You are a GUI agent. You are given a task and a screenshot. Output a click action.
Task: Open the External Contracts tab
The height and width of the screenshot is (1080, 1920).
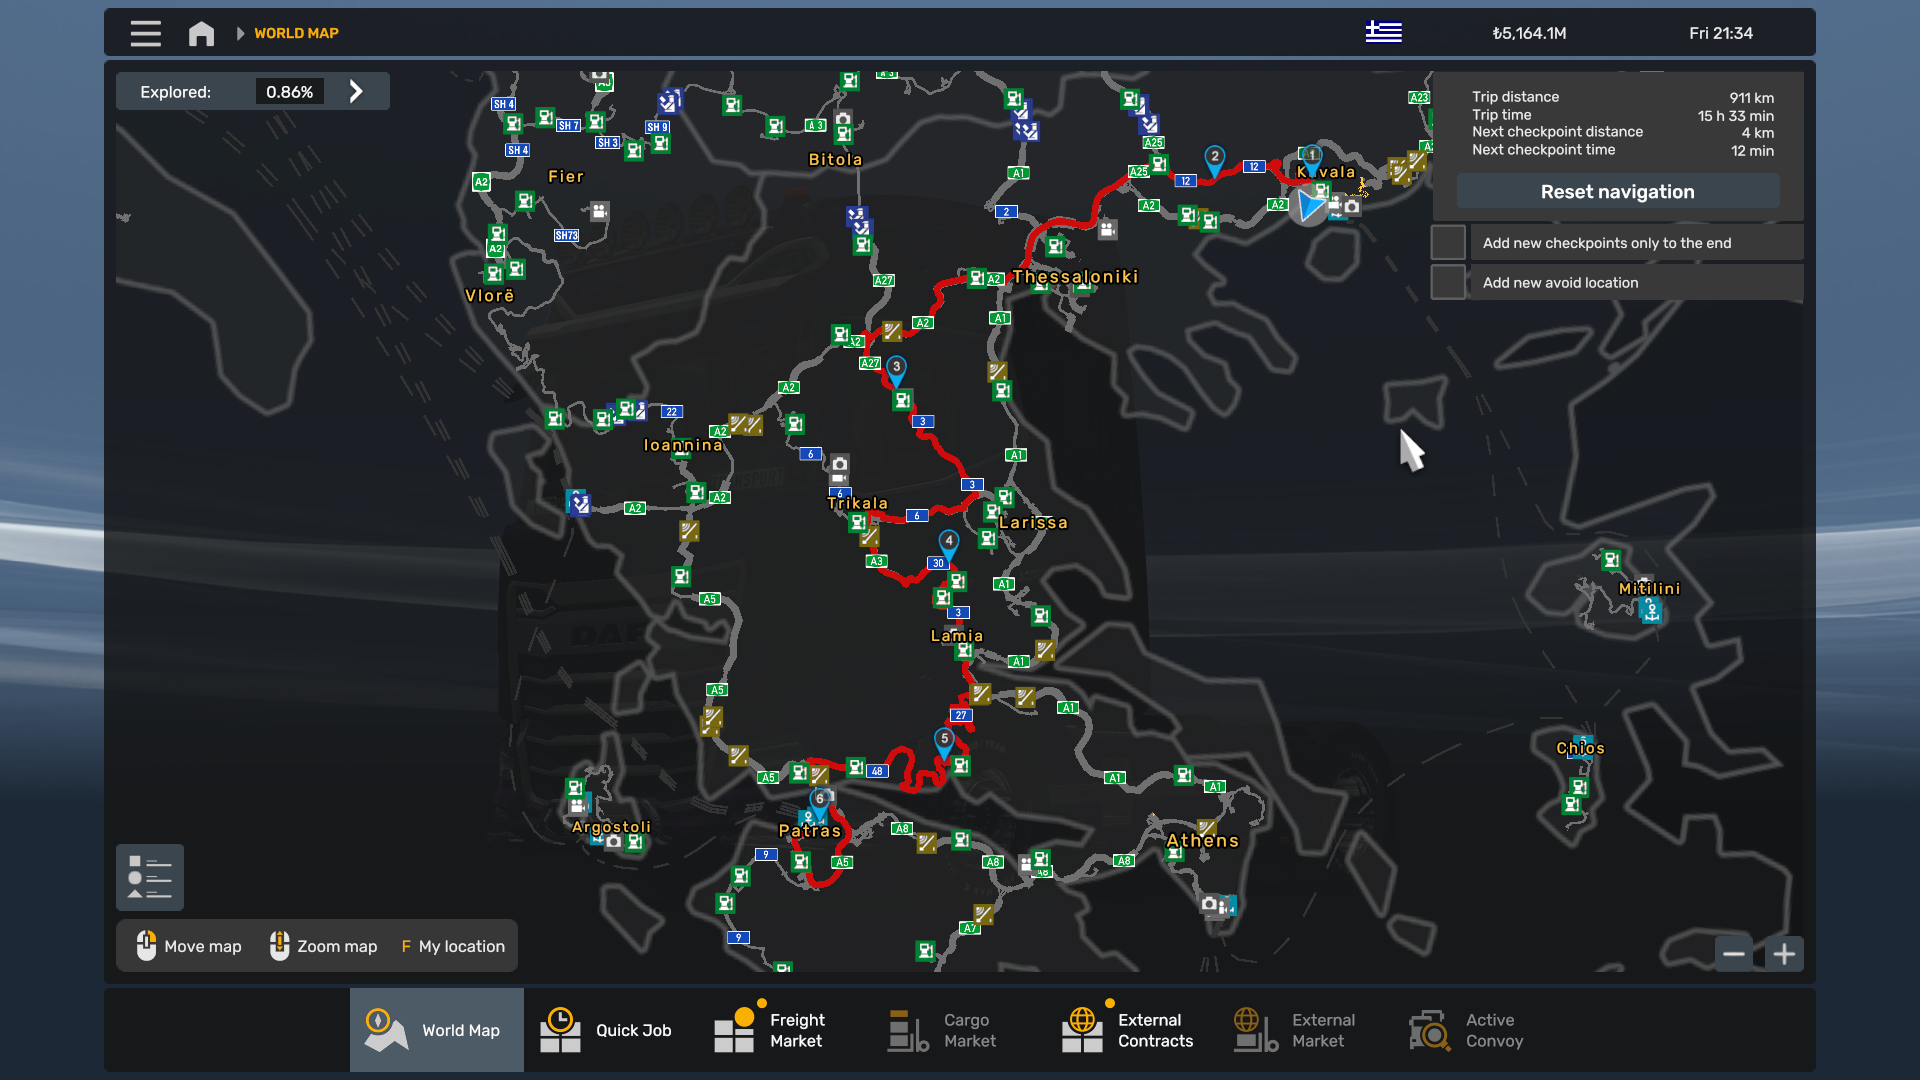[1128, 1030]
